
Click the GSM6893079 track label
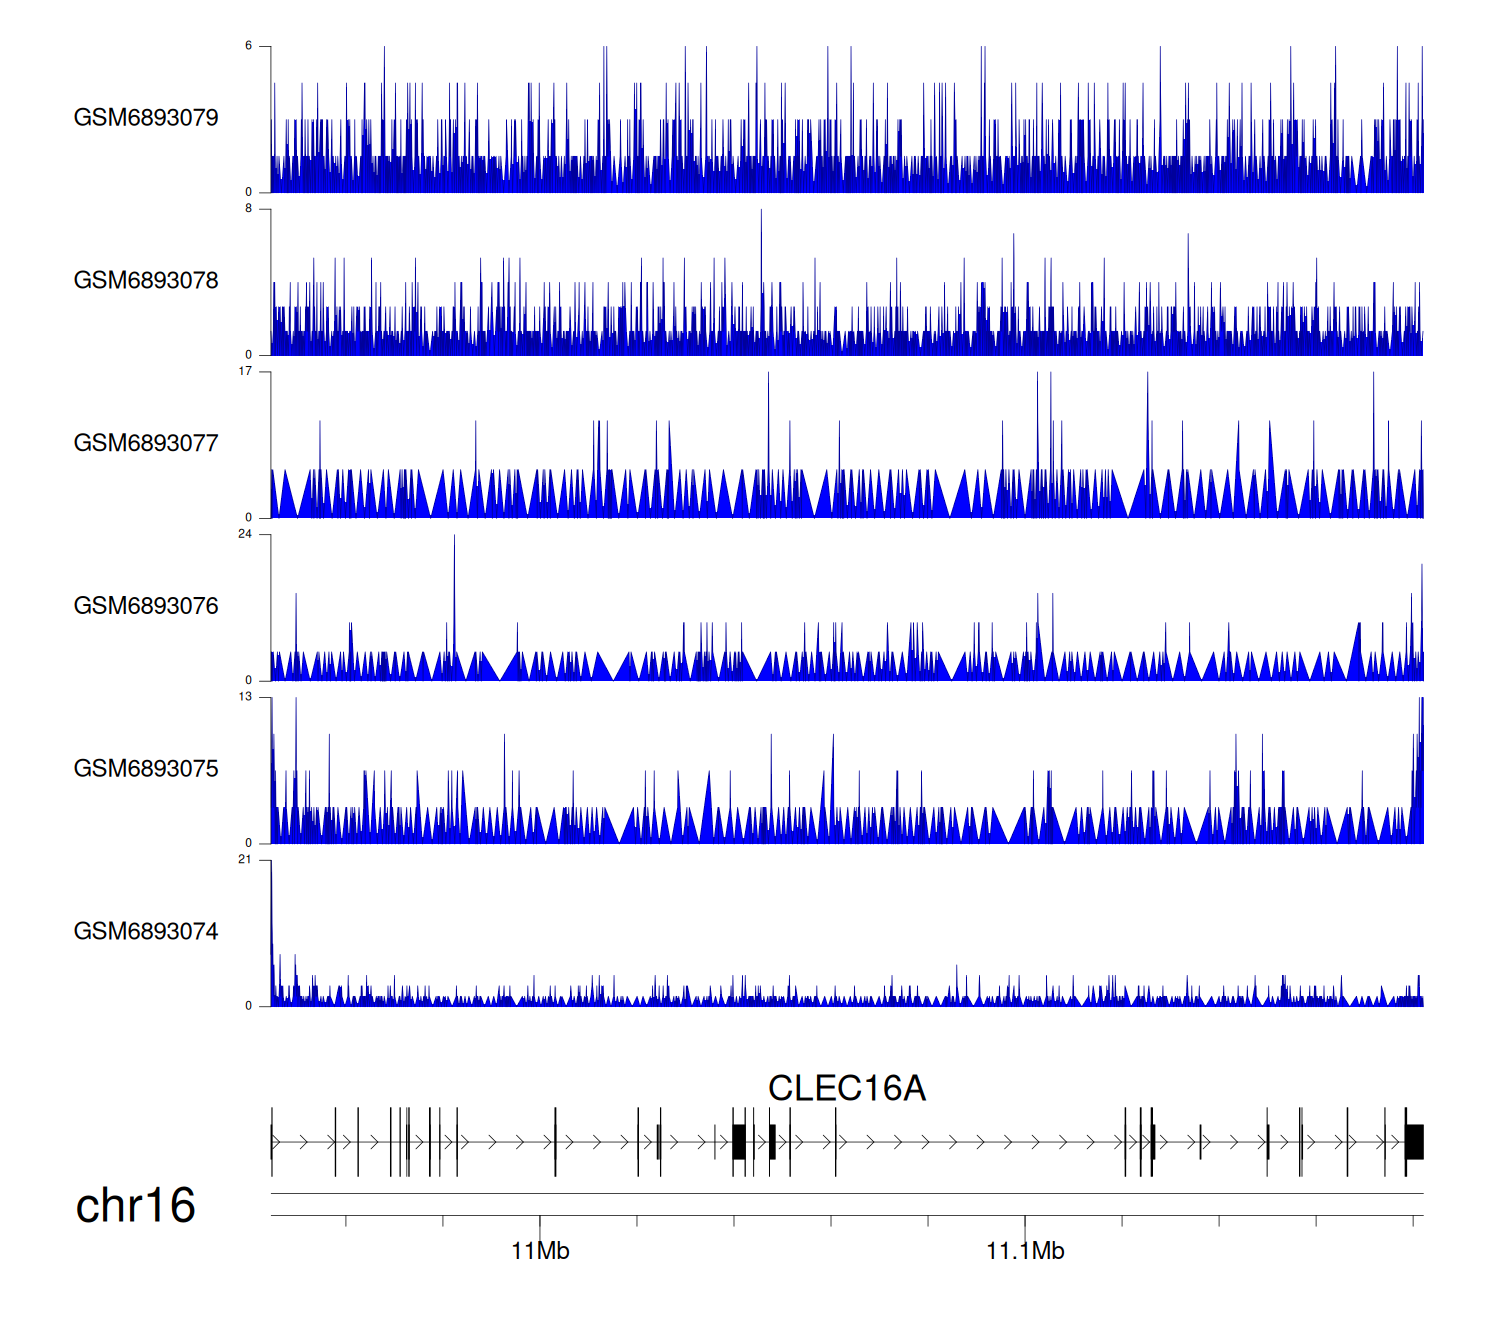pyautogui.click(x=146, y=118)
